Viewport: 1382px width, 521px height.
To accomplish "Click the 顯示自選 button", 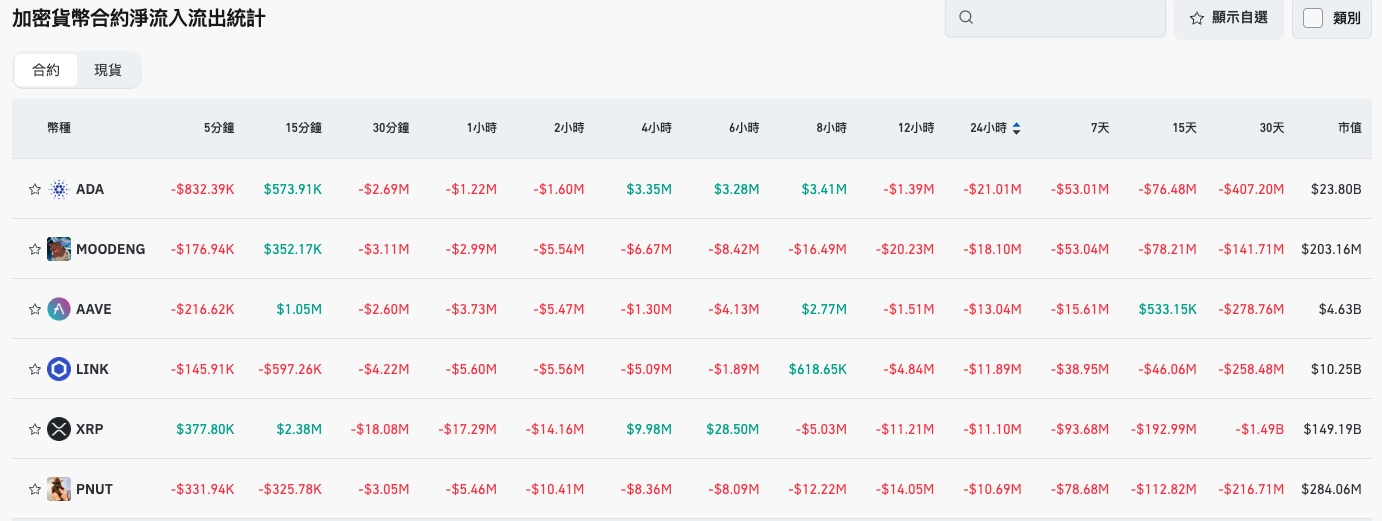I will pyautogui.click(x=1228, y=18).
